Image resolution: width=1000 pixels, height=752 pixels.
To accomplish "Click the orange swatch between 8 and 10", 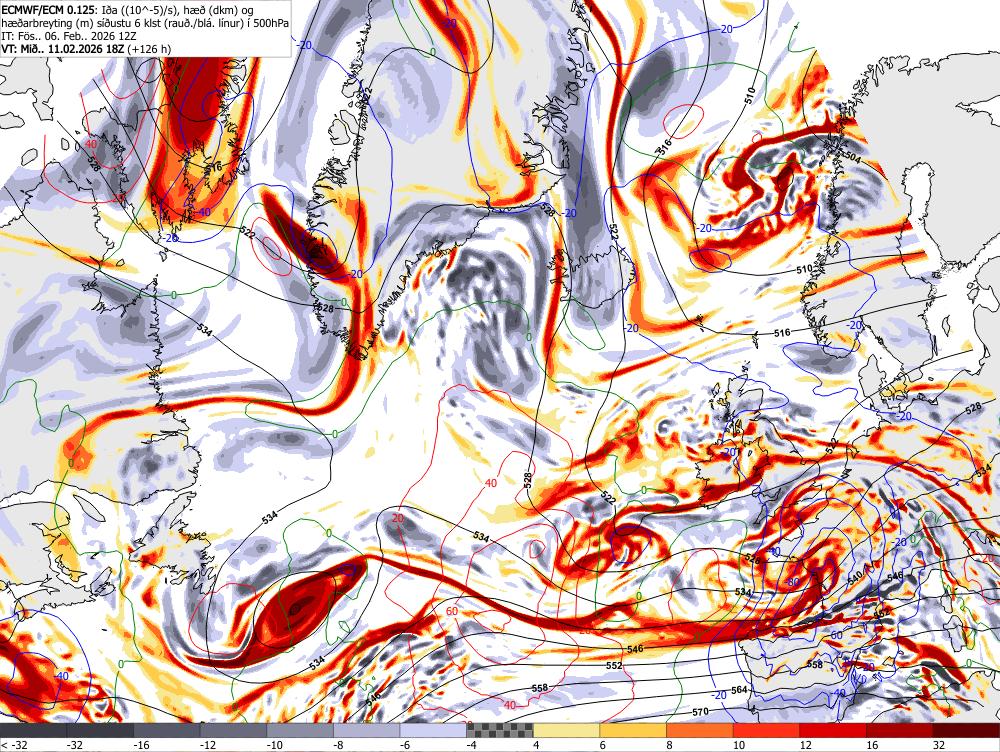I will [700, 730].
